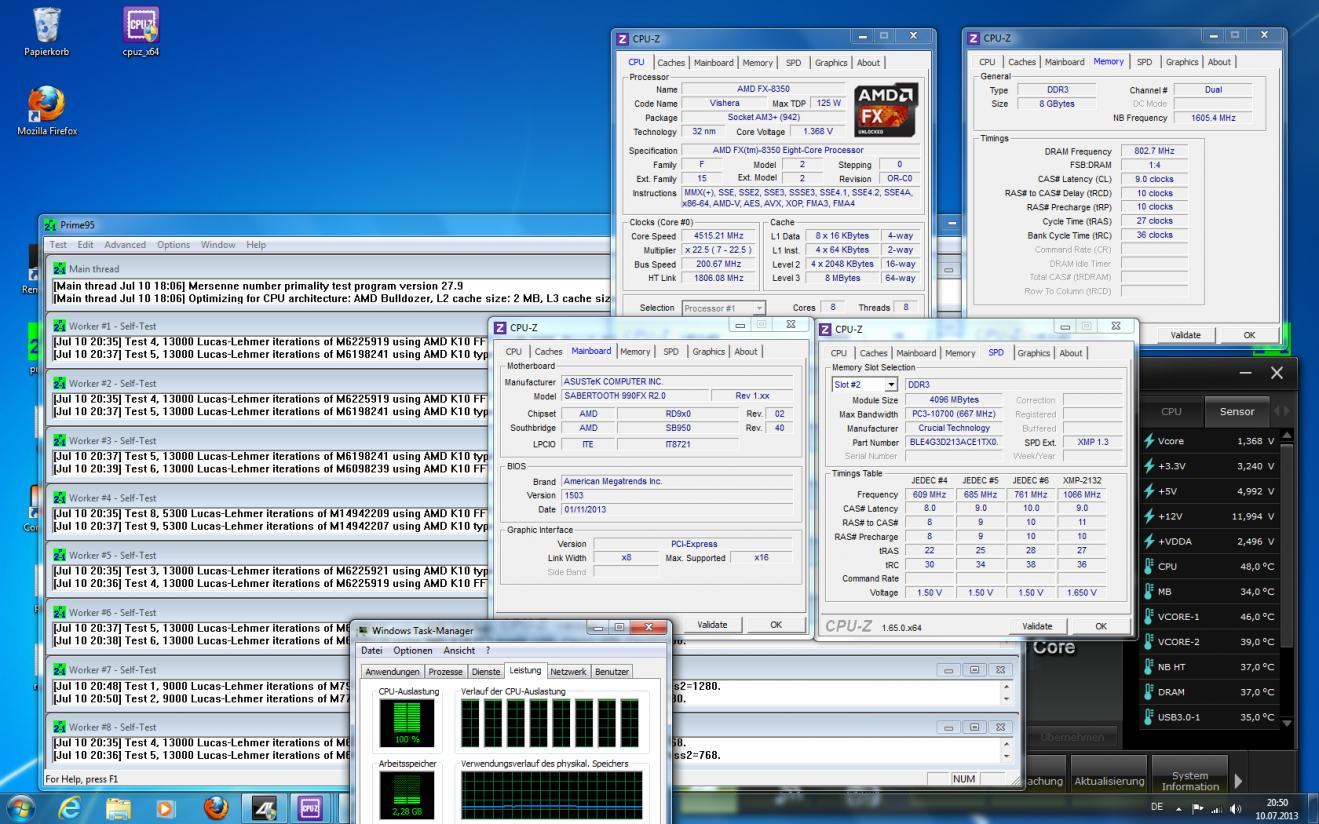
Task: Click the CPU thermometer sensor icon
Action: (1149, 565)
